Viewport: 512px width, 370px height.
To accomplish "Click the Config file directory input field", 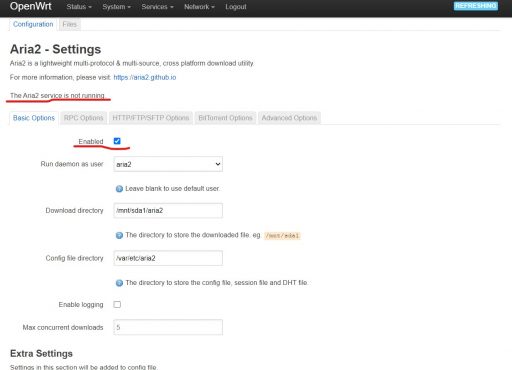I will 168,258.
